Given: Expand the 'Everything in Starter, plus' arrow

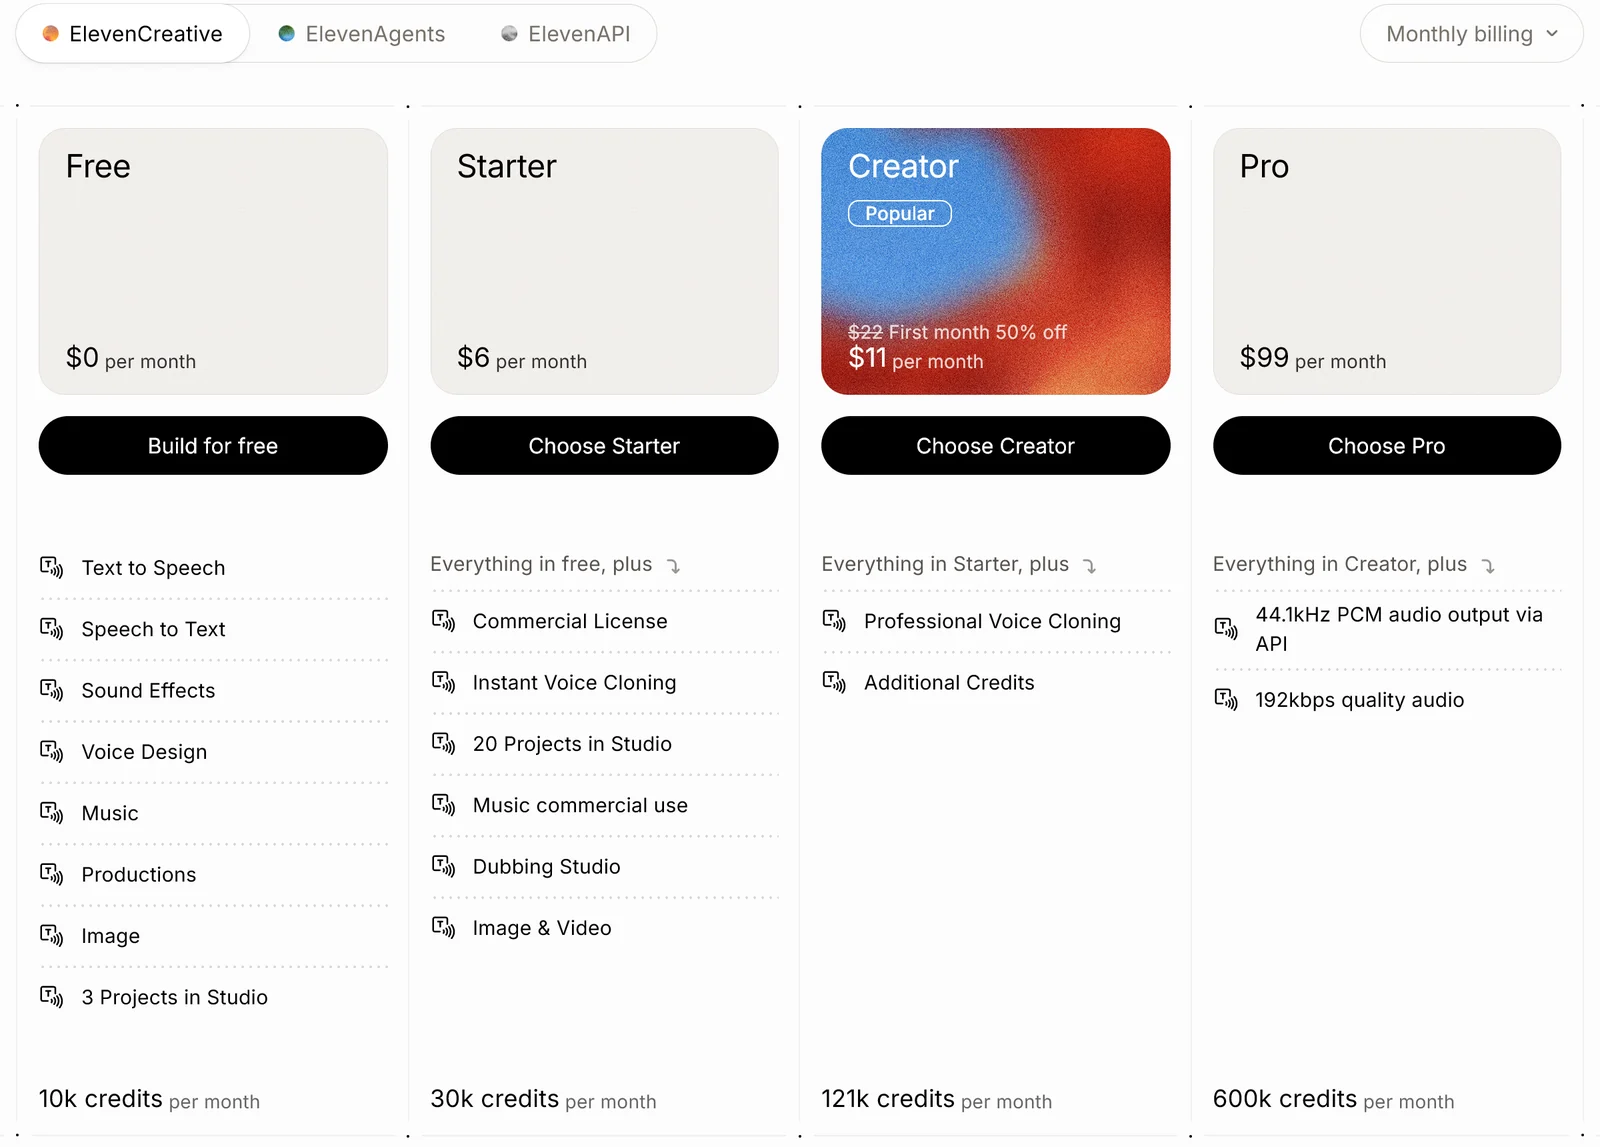Looking at the screenshot, I should pos(1090,566).
